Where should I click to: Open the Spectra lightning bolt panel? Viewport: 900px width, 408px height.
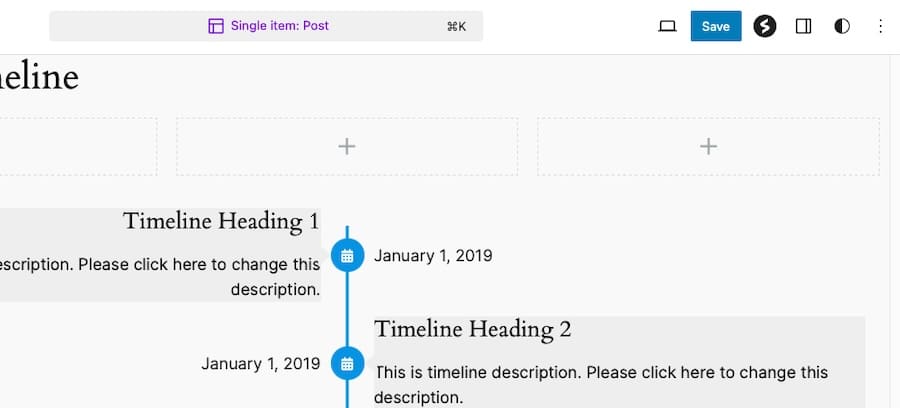pos(765,26)
